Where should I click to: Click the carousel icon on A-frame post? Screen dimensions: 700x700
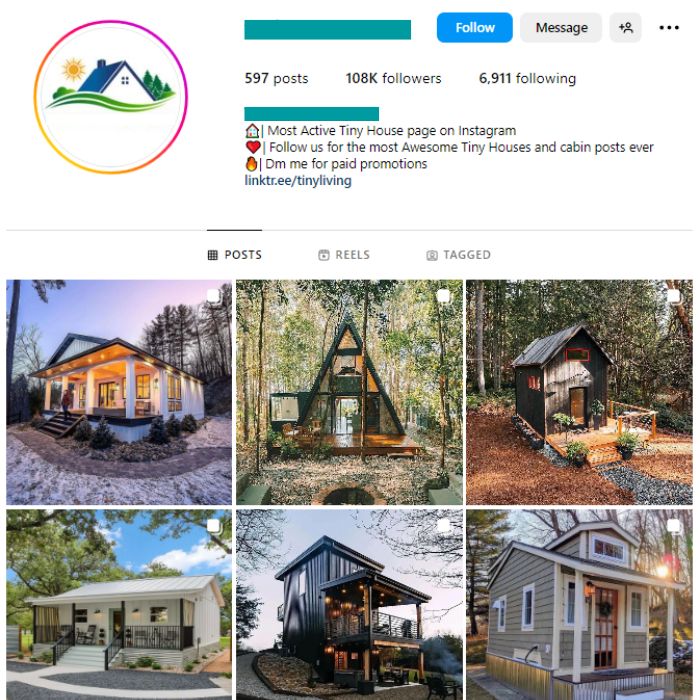[x=443, y=296]
